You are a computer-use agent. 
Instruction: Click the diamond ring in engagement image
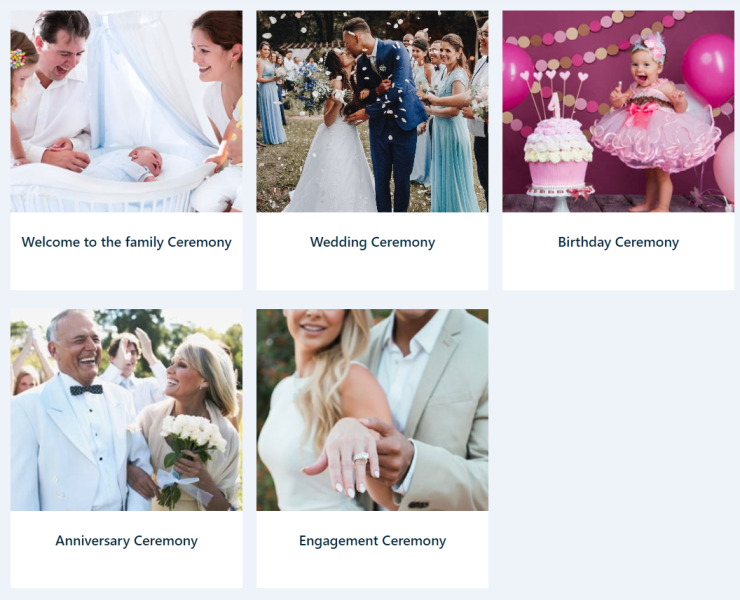pos(361,457)
